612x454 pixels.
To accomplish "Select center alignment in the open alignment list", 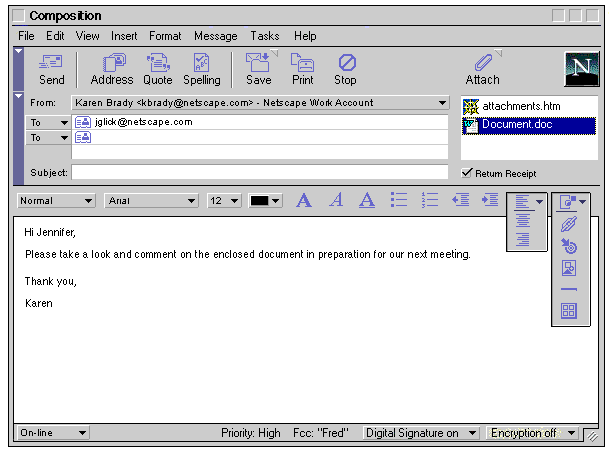I will (x=521, y=221).
